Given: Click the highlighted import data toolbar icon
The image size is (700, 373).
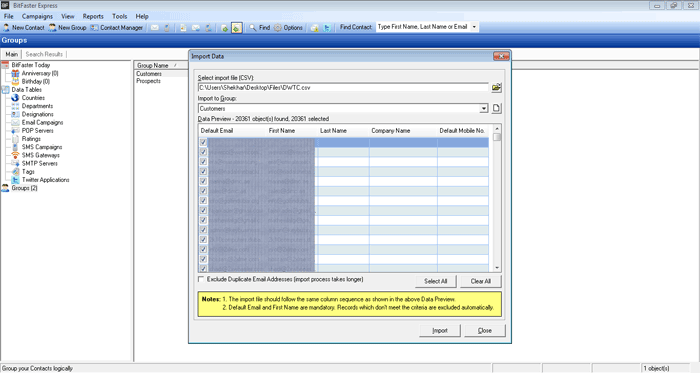Looking at the screenshot, I should pos(237,28).
